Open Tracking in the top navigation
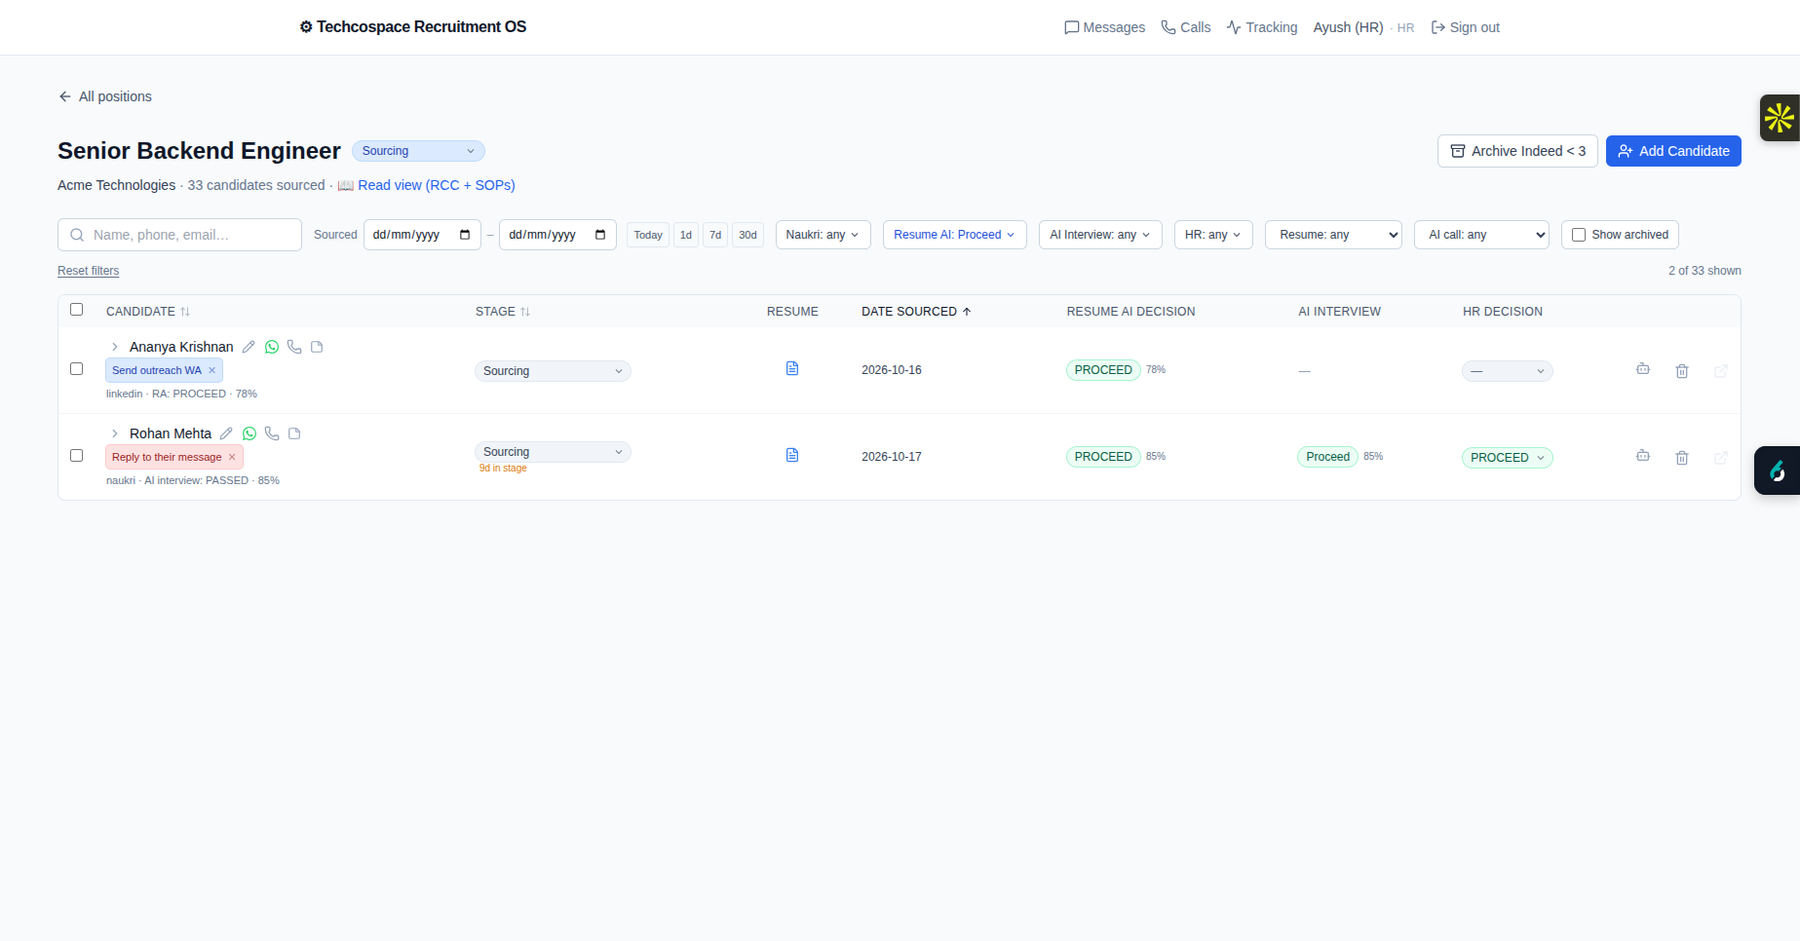1800x941 pixels. click(x=1262, y=27)
